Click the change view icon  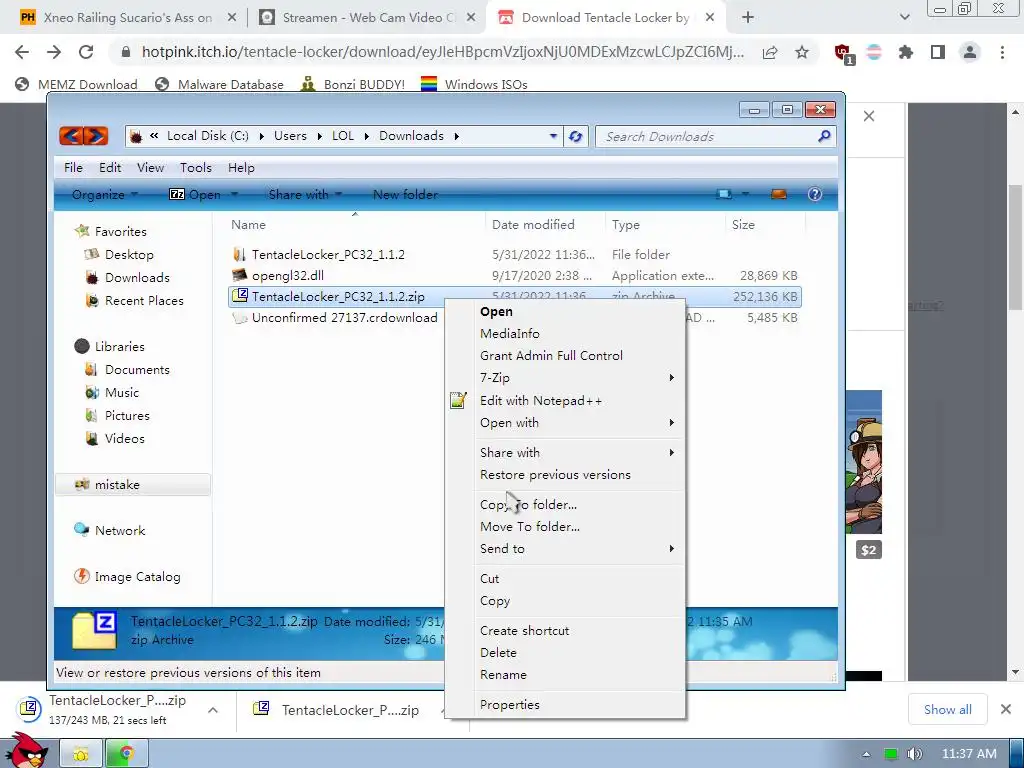[x=724, y=194]
